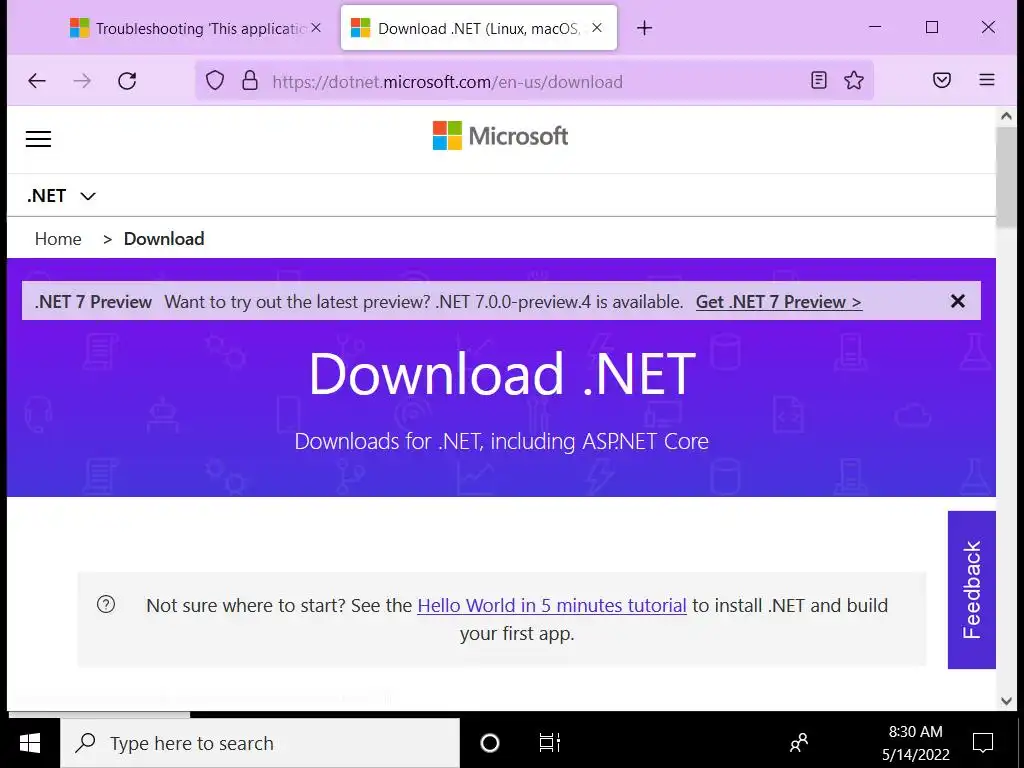
Task: Follow the Get .NET 7 Preview link
Action: click(x=778, y=302)
